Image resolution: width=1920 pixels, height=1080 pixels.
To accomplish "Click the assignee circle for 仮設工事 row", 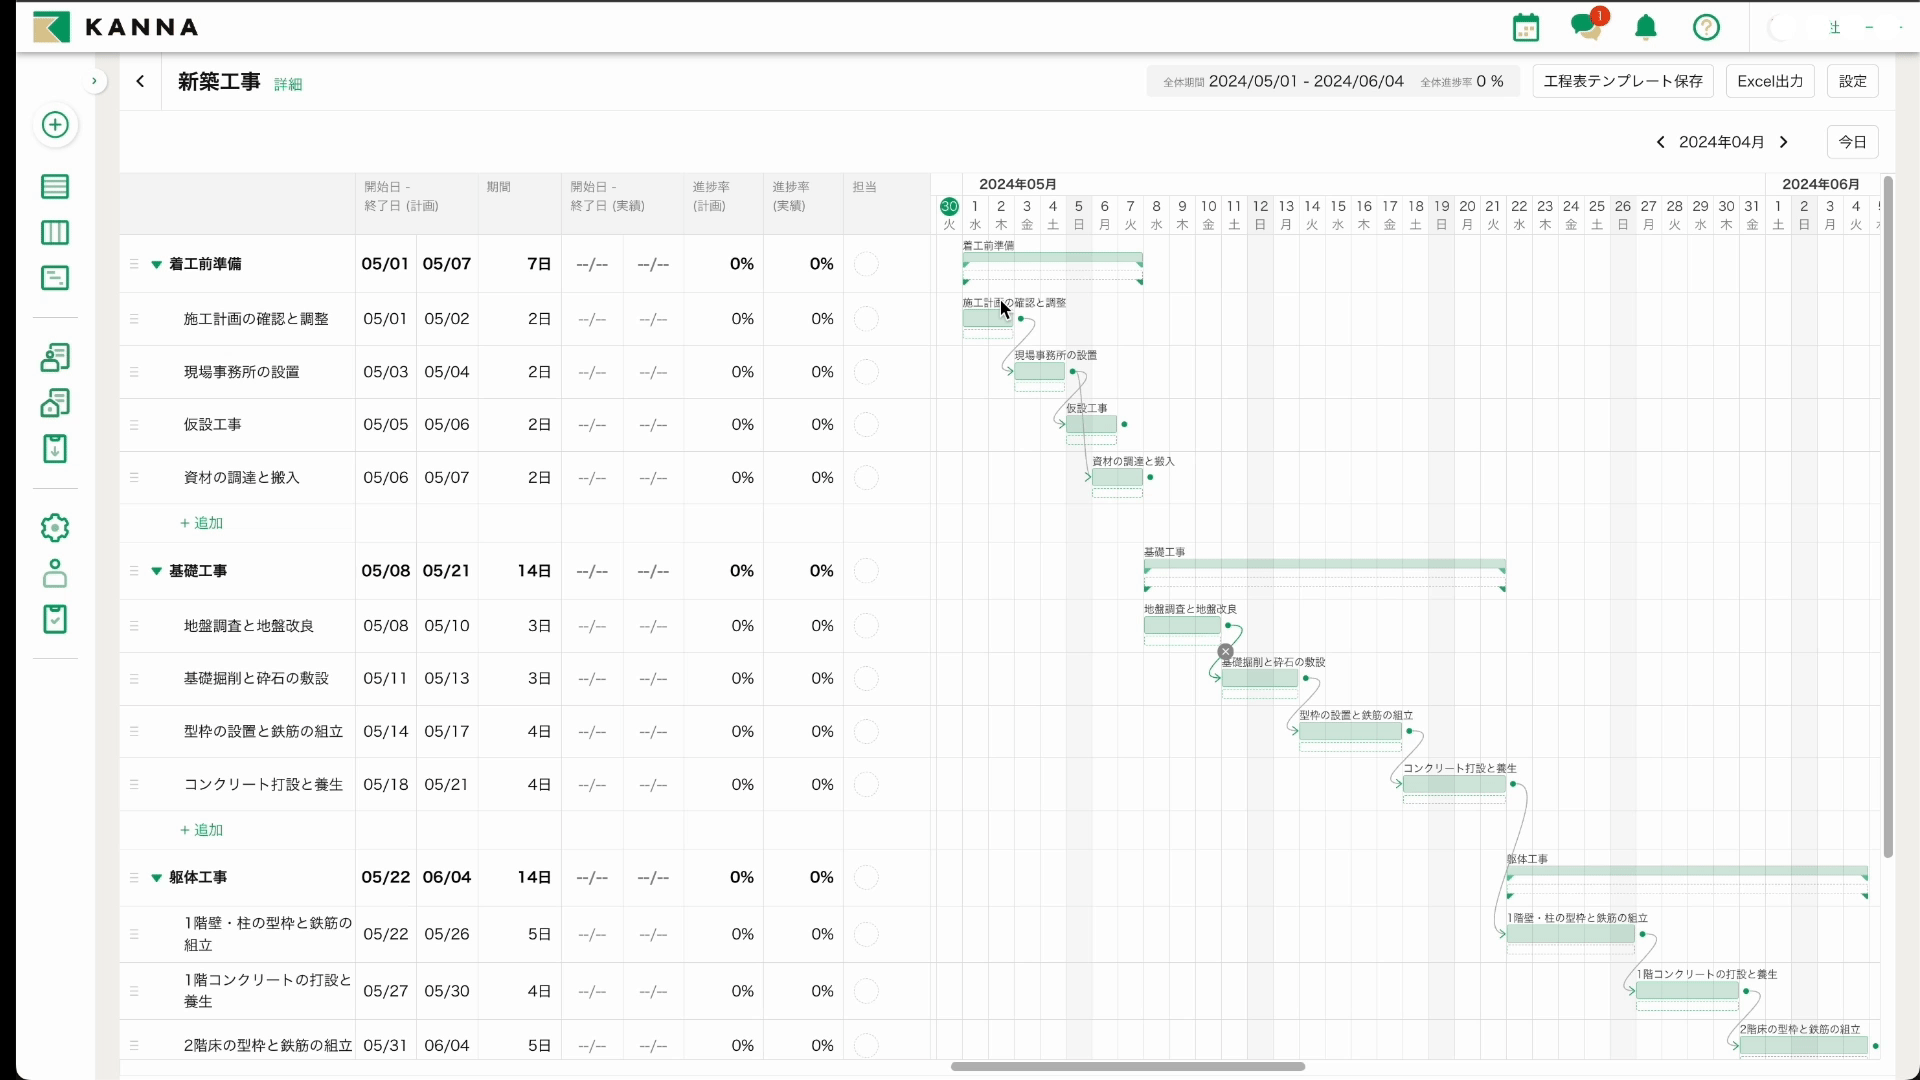I will coord(867,425).
